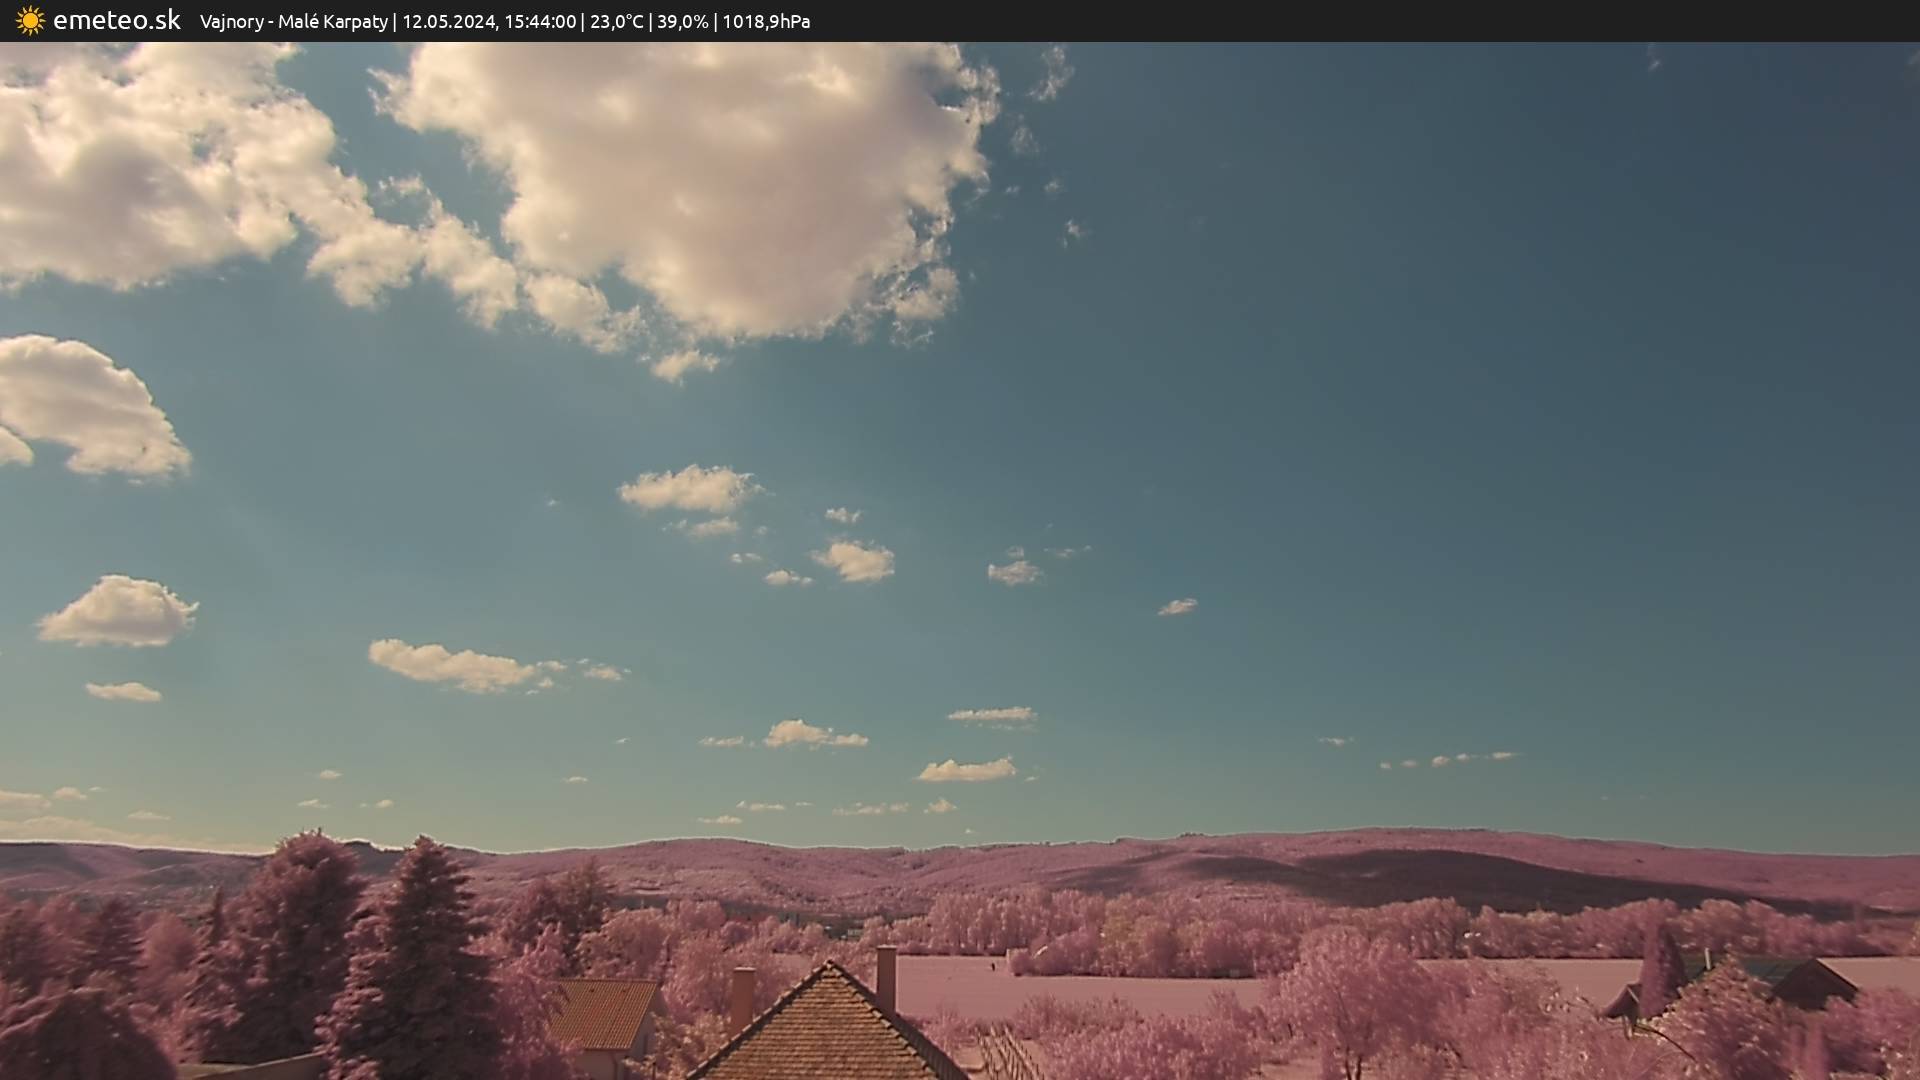
Task: Open the emeteo.sk site title
Action: (116, 20)
